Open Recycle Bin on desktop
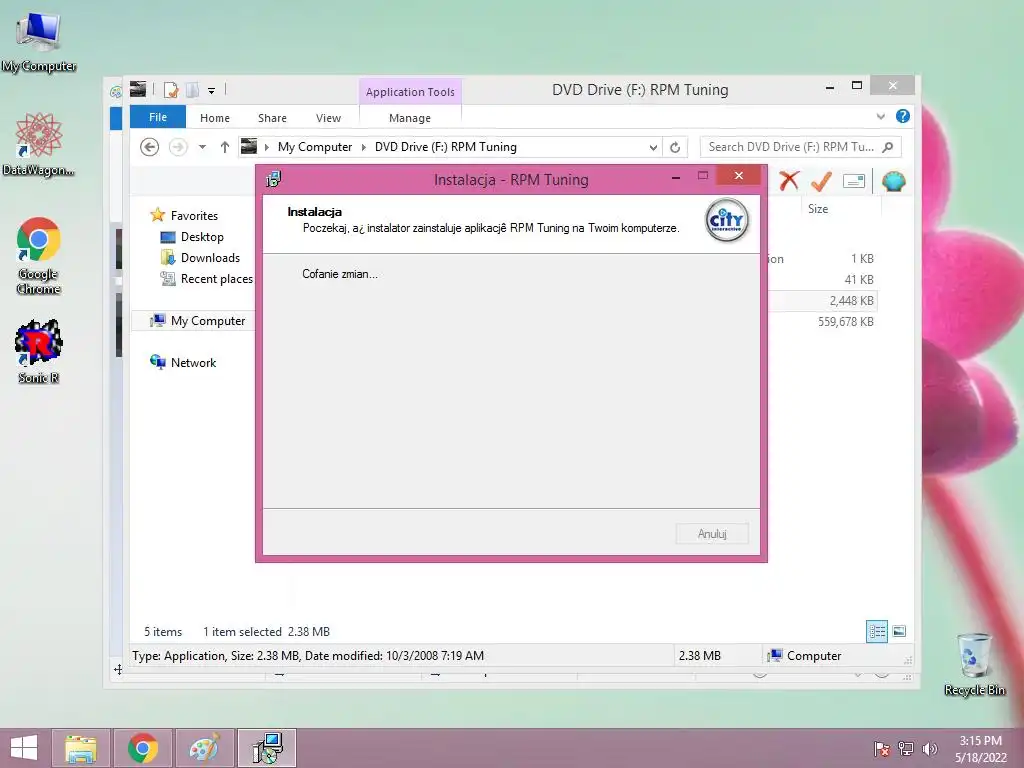 click(974, 664)
